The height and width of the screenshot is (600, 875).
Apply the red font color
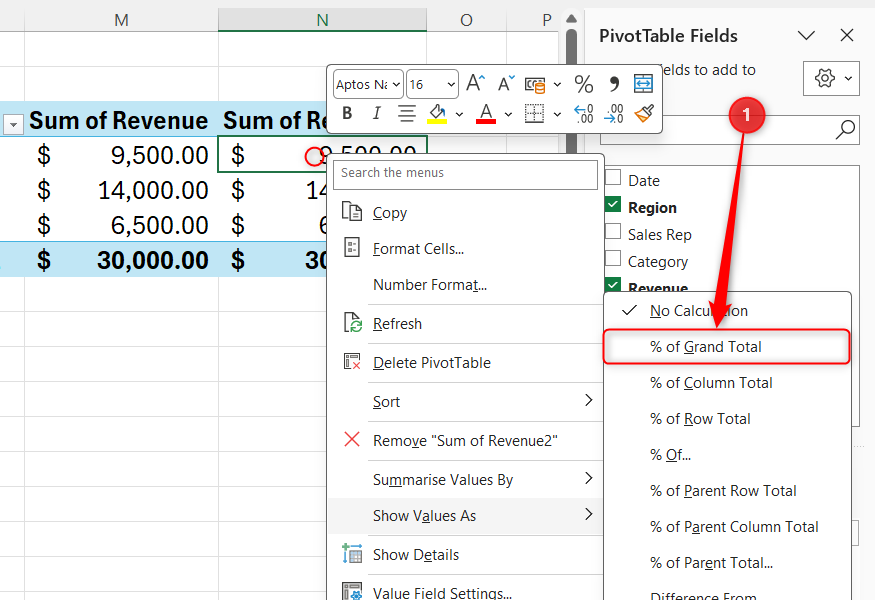486,114
